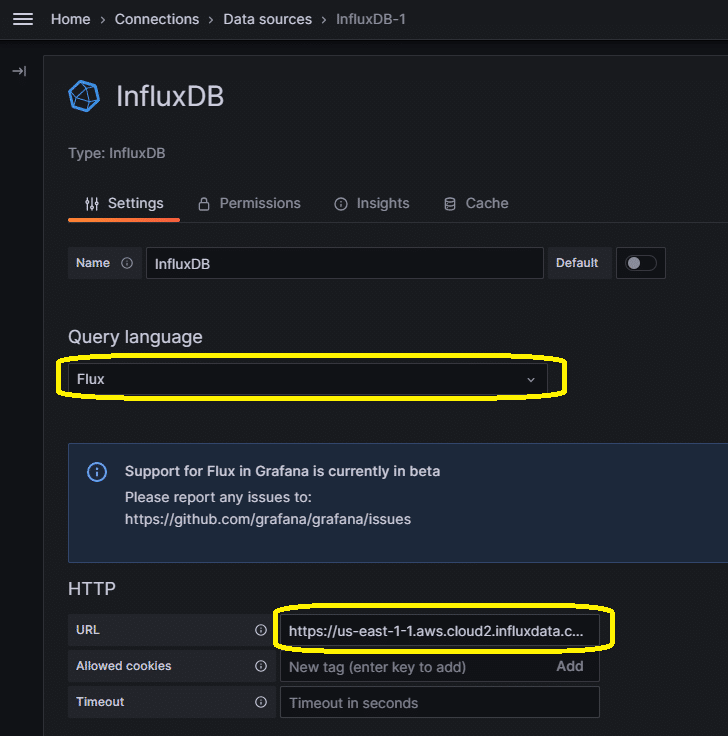The image size is (728, 736).
Task: Click the blue info icon in Flux beta notice
Action: pyautogui.click(x=97, y=472)
